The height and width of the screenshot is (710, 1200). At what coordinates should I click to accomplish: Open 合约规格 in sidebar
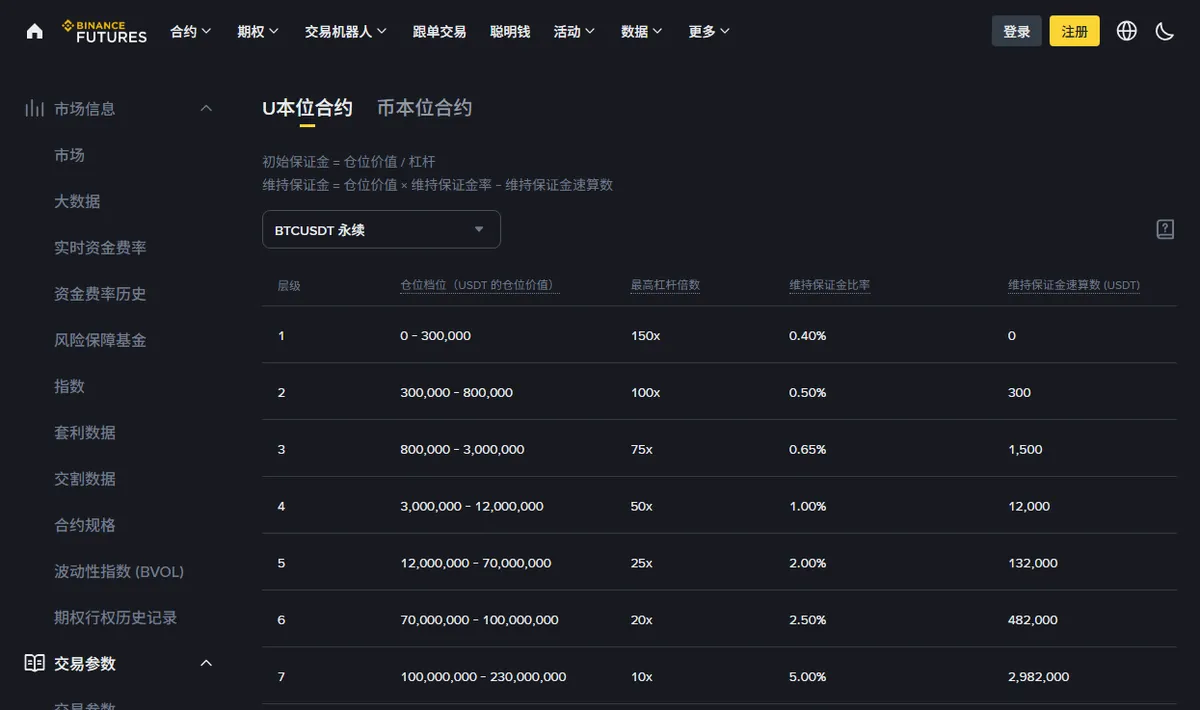85,525
